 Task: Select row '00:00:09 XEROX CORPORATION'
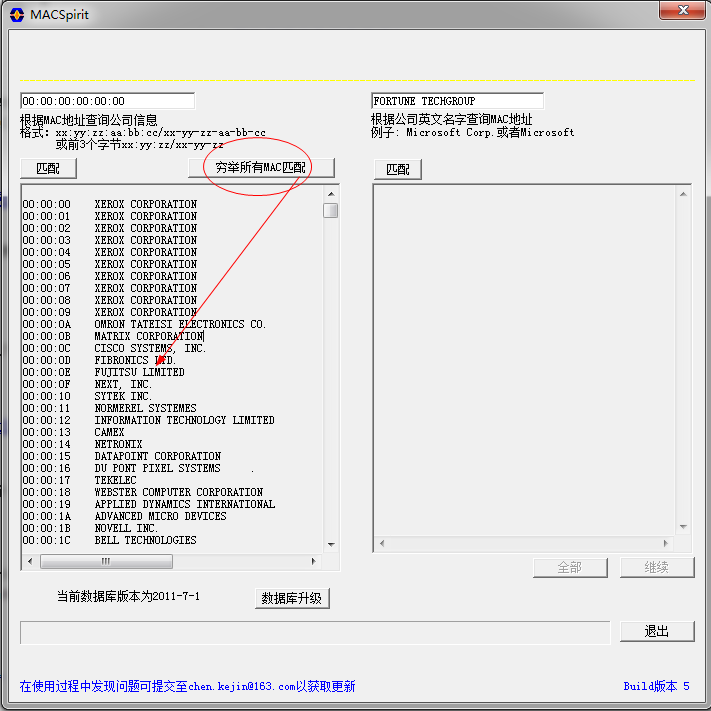(x=110, y=312)
